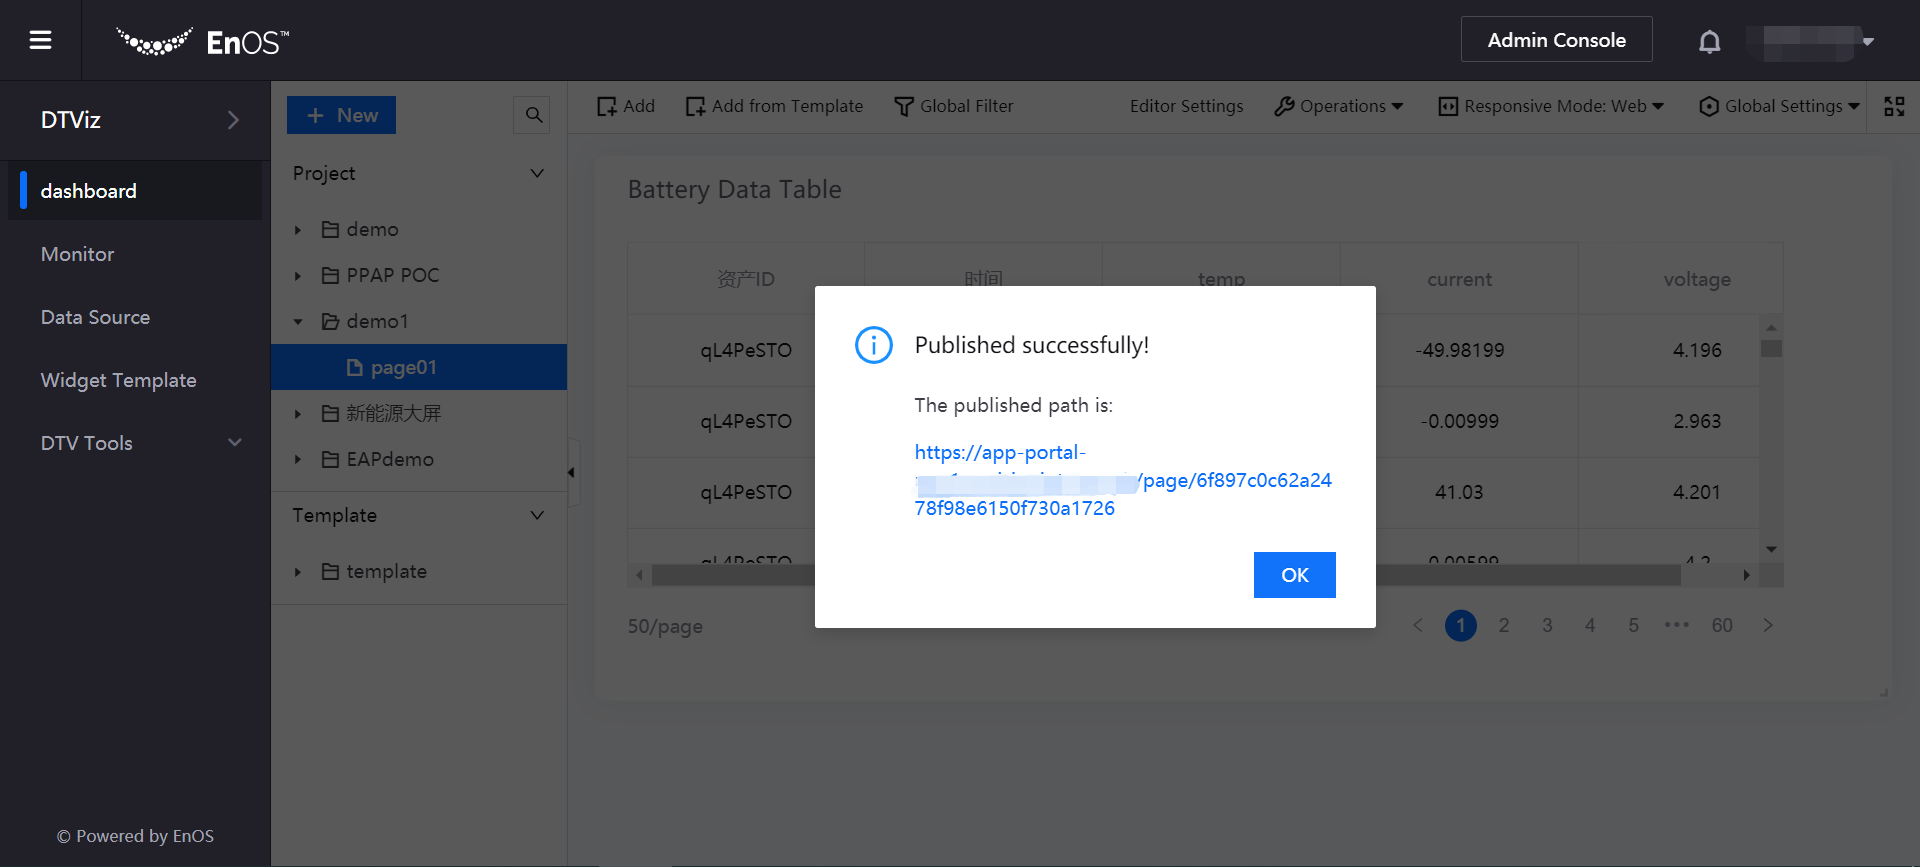Image resolution: width=1920 pixels, height=867 pixels.
Task: Go to next page arrow
Action: point(1768,626)
